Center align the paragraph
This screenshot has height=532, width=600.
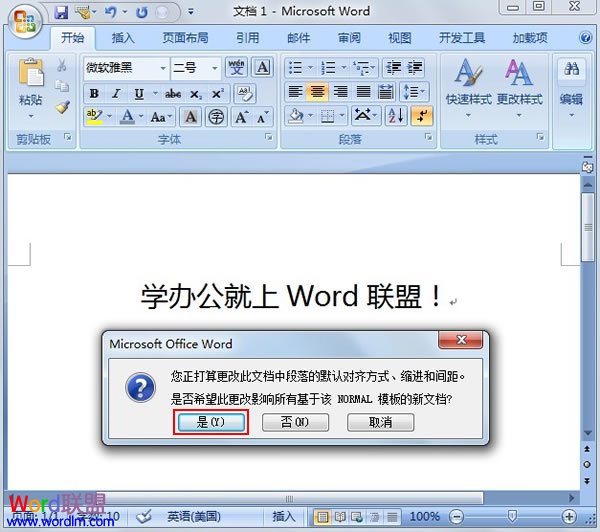click(317, 92)
